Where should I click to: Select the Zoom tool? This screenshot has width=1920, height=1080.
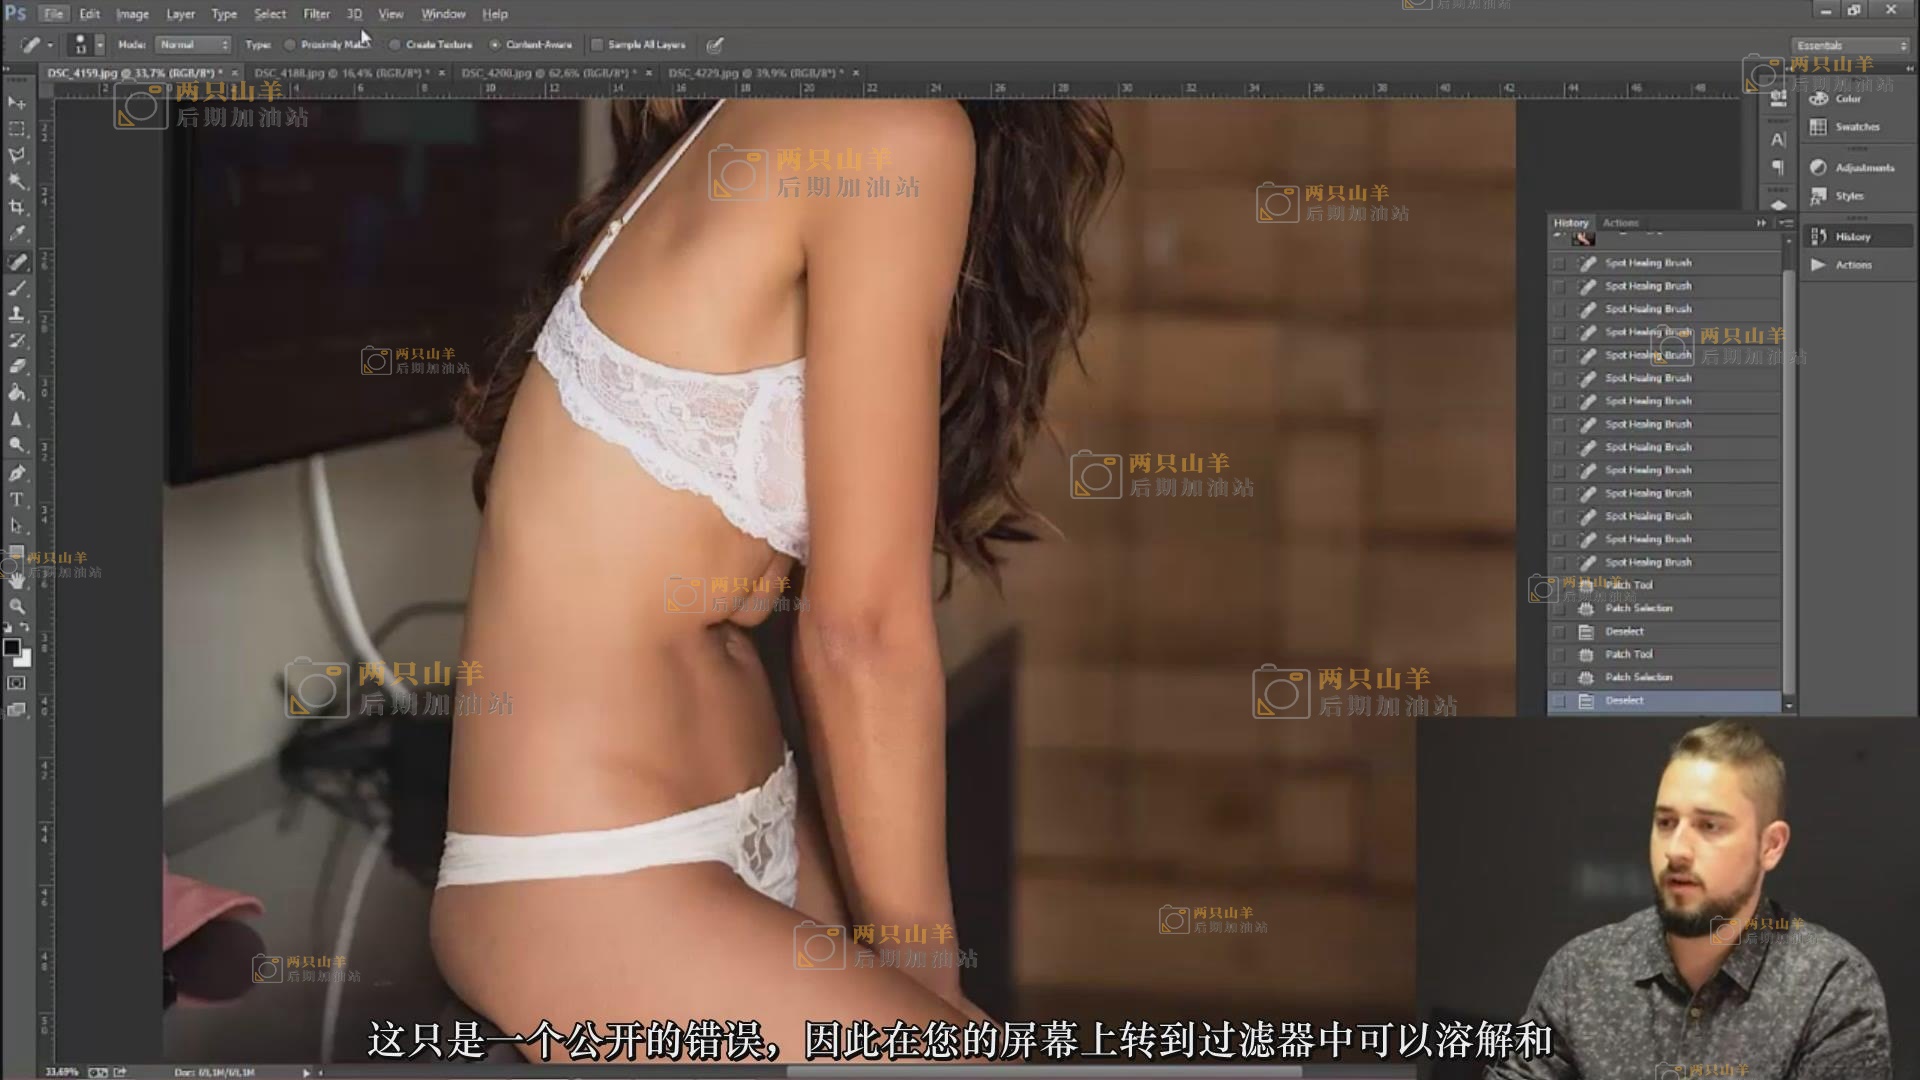pos(17,606)
